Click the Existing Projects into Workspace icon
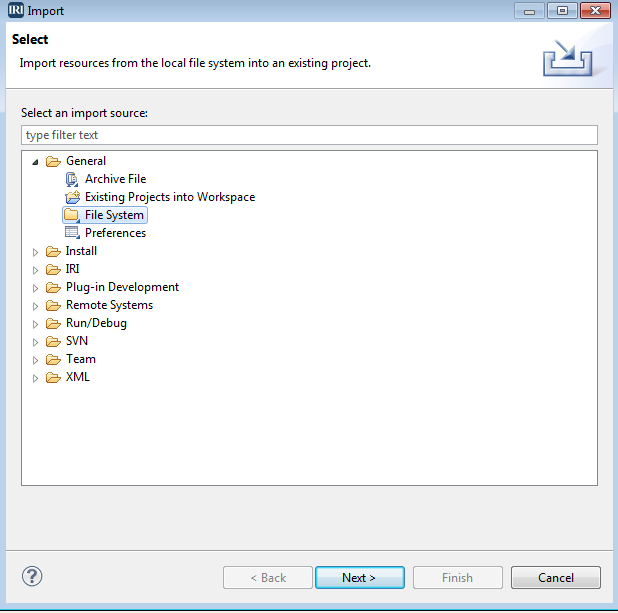This screenshot has height=613, width=618. click(73, 197)
